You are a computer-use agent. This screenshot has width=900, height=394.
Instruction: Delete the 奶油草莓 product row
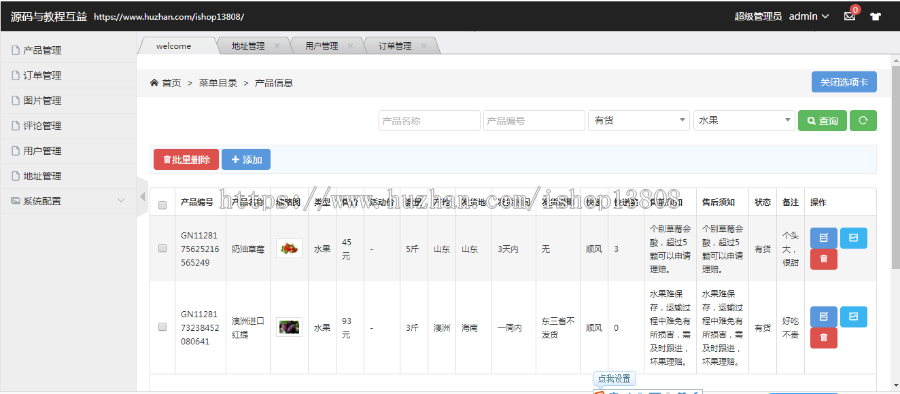point(824,260)
